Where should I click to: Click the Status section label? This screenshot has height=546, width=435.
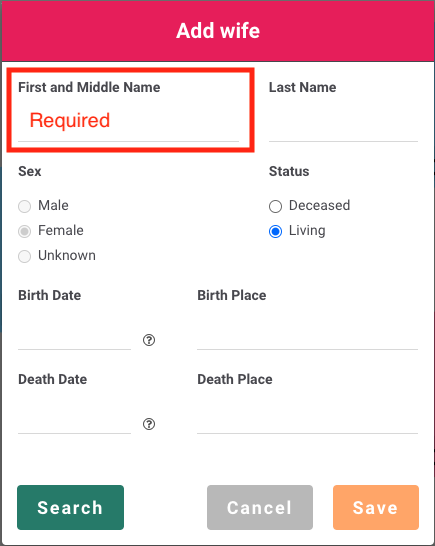[x=289, y=171]
